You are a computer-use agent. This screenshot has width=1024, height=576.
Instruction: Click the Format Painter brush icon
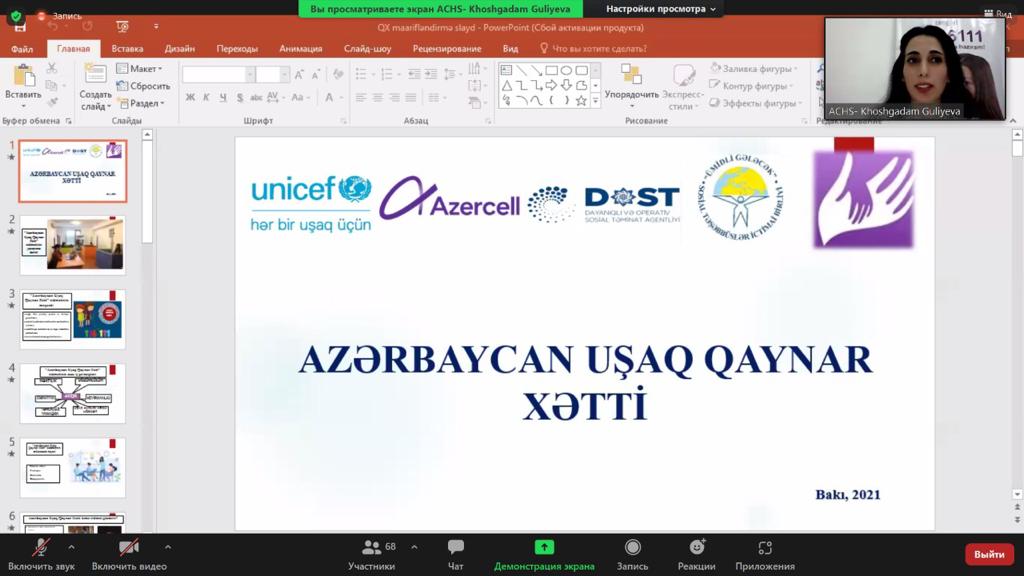(52, 102)
